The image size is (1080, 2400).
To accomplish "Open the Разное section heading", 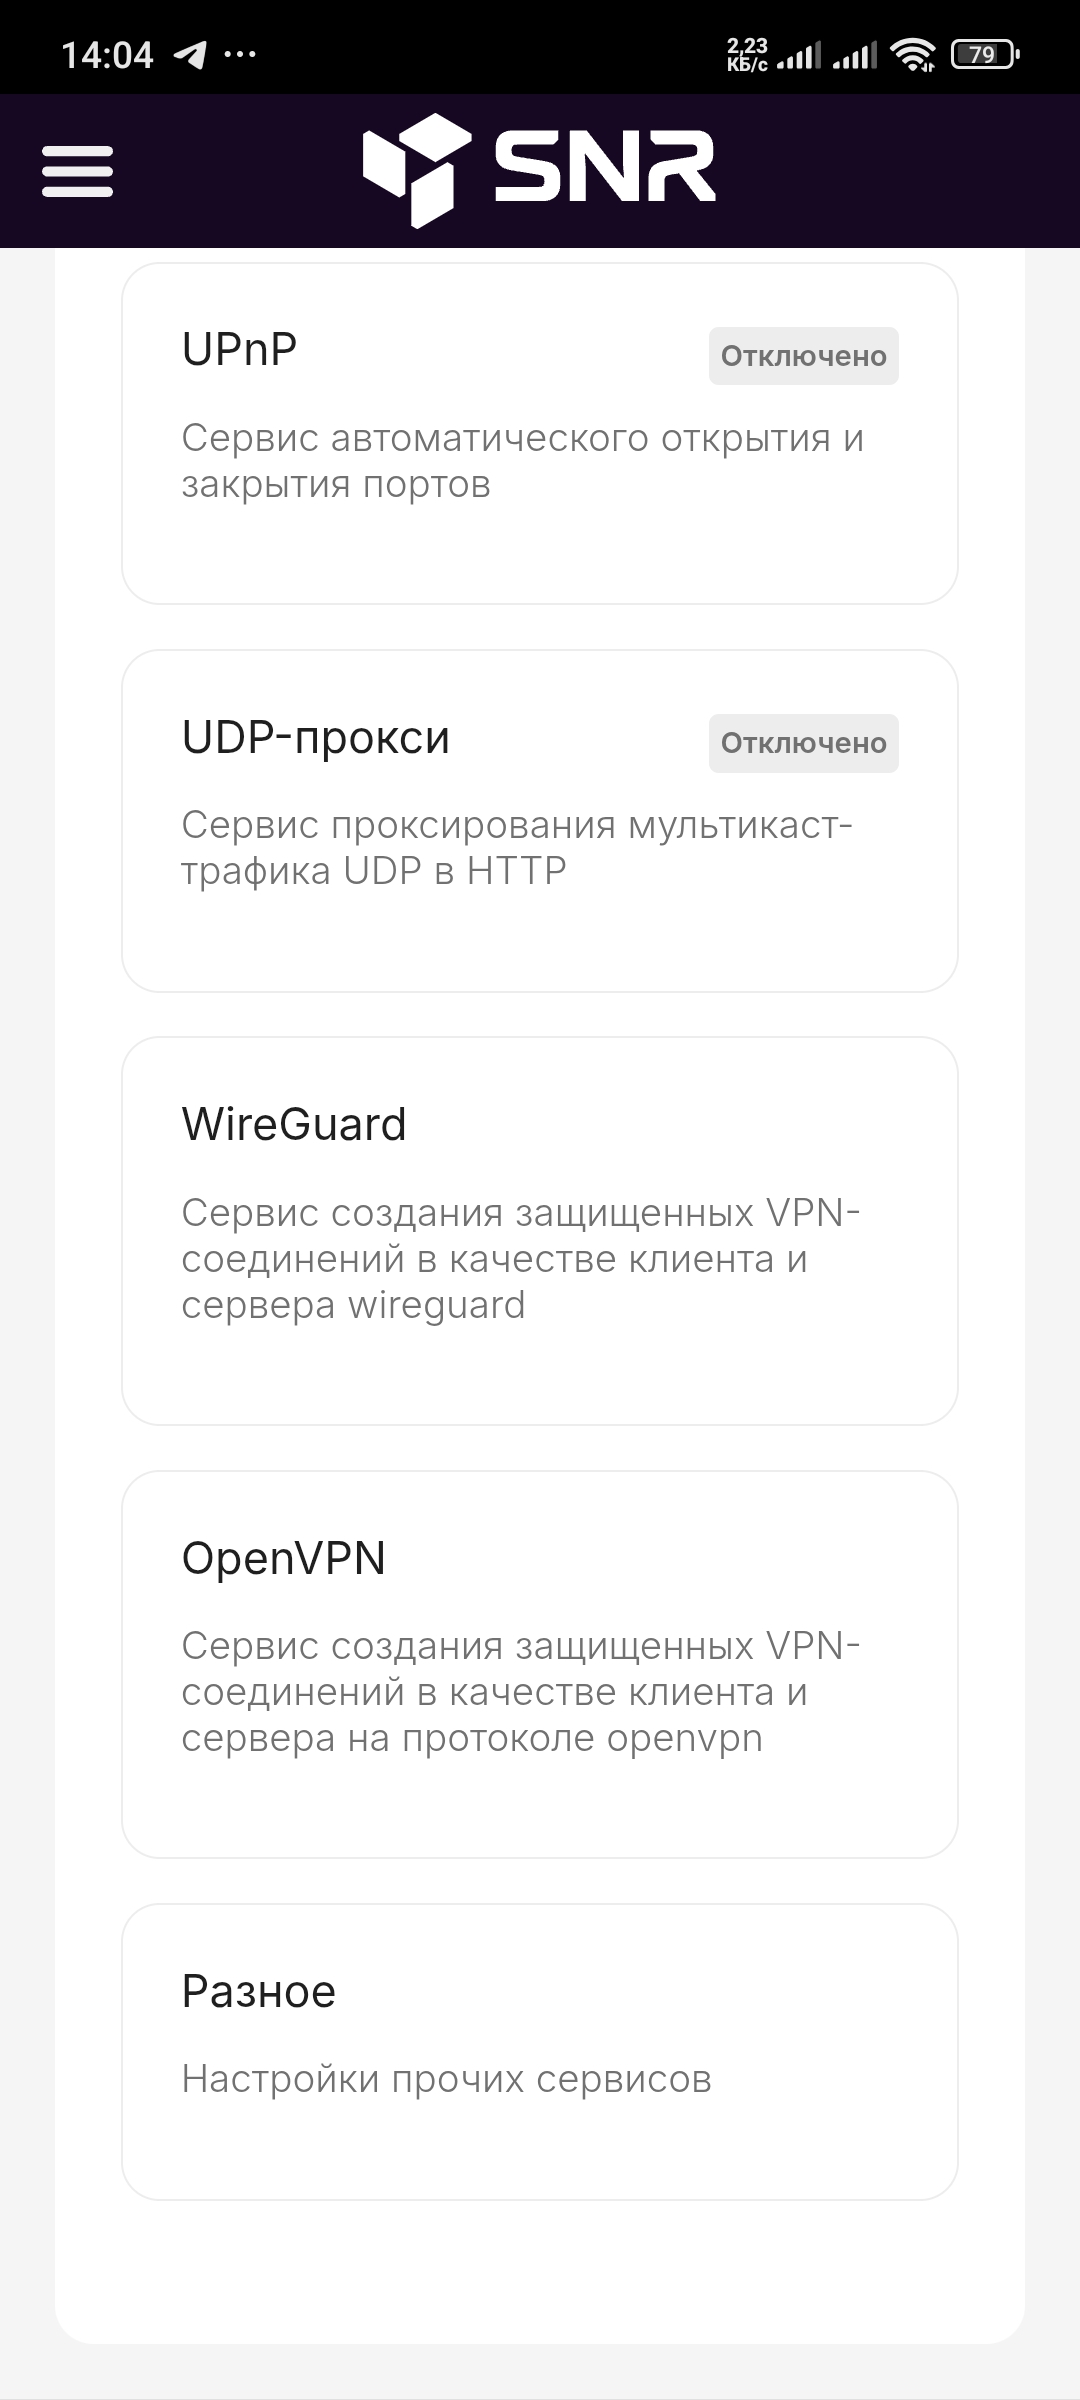I will point(259,1991).
